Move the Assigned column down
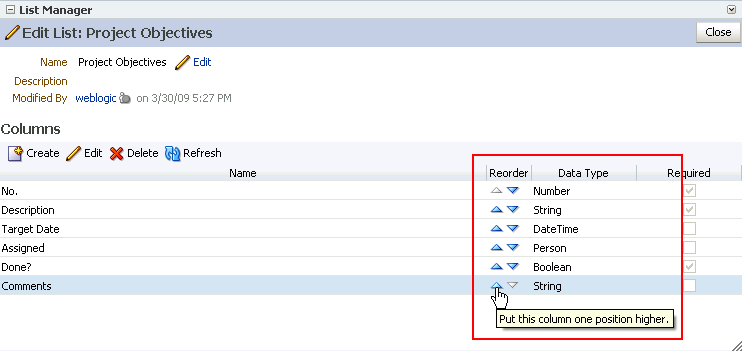This screenshot has width=742, height=364. [x=512, y=247]
